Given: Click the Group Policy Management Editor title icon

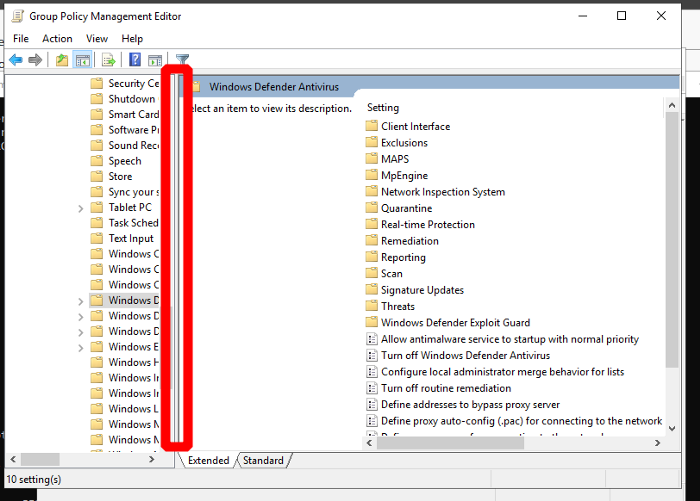Looking at the screenshot, I should coord(17,16).
